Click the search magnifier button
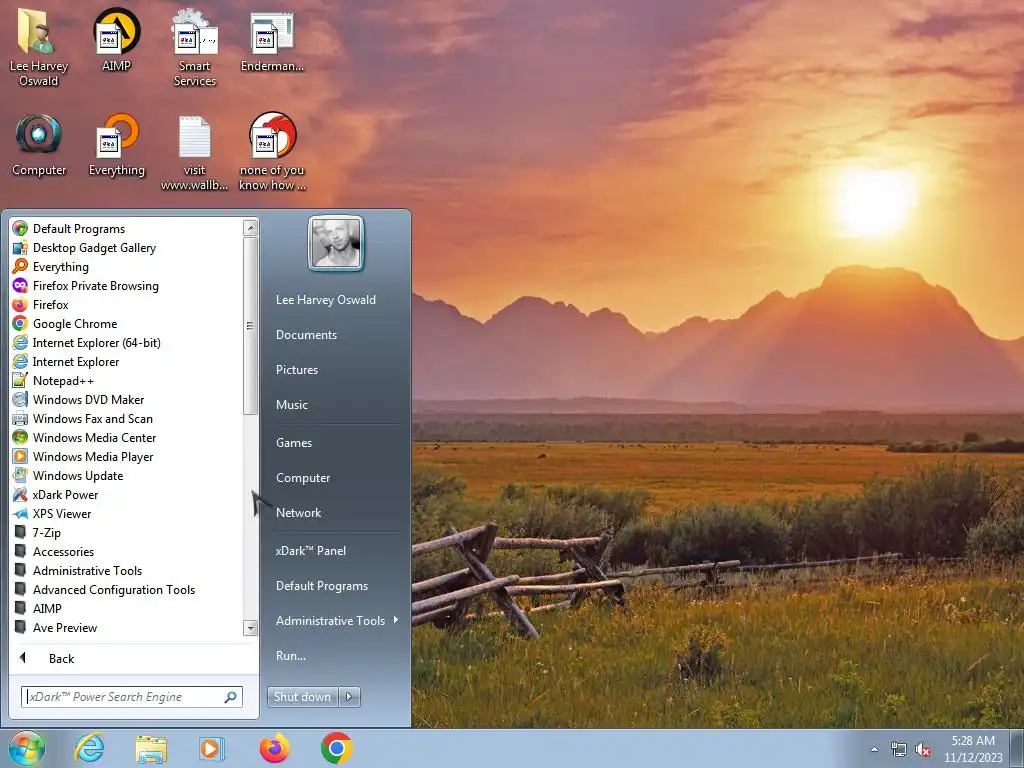 (x=231, y=697)
